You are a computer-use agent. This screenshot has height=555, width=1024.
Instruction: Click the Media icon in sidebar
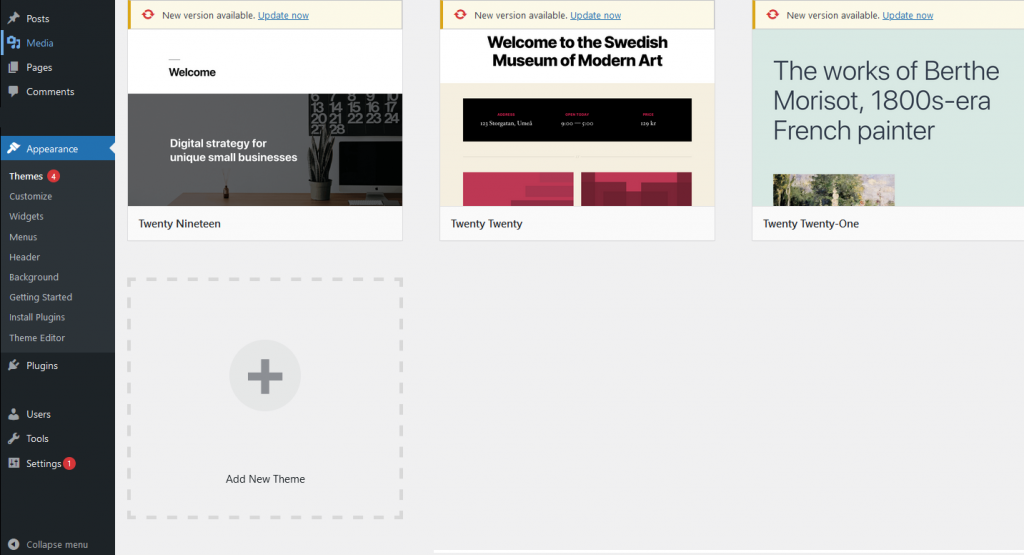coord(13,43)
